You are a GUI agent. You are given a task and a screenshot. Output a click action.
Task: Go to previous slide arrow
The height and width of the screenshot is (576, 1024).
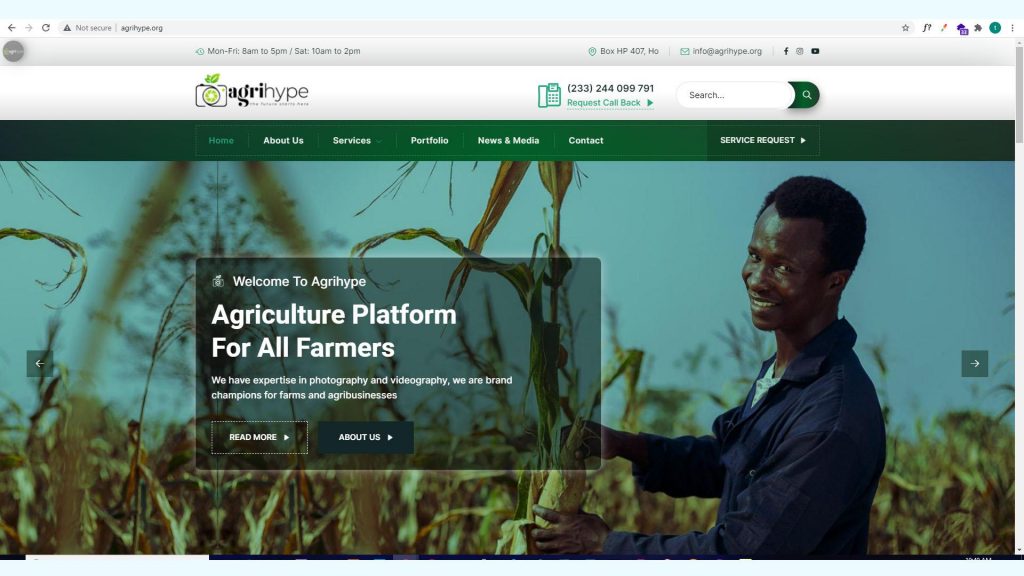[x=40, y=364]
